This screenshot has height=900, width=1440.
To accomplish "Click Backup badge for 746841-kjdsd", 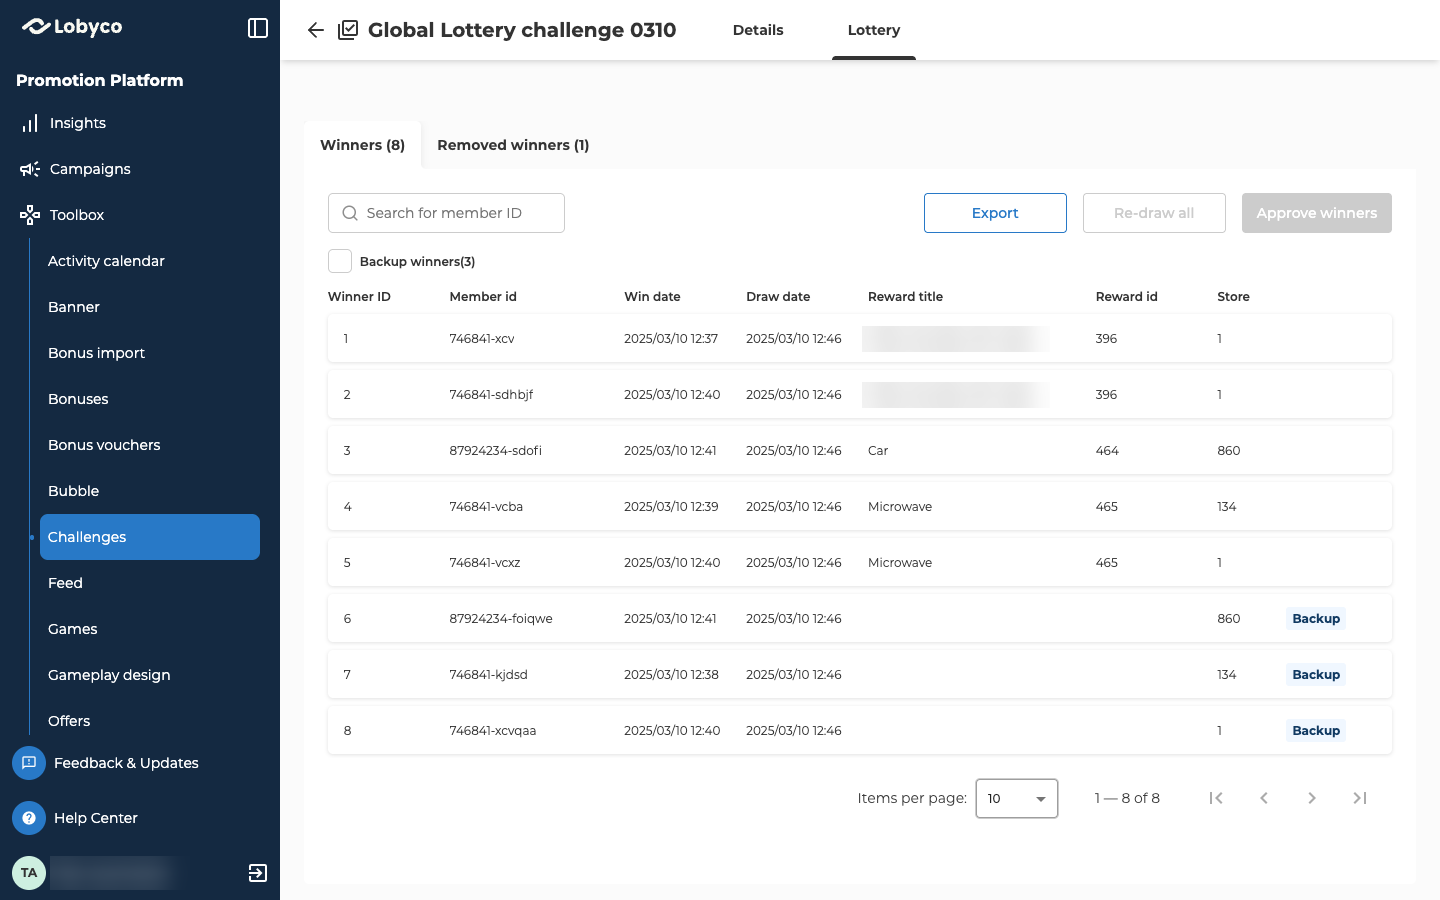I will pos(1316,675).
